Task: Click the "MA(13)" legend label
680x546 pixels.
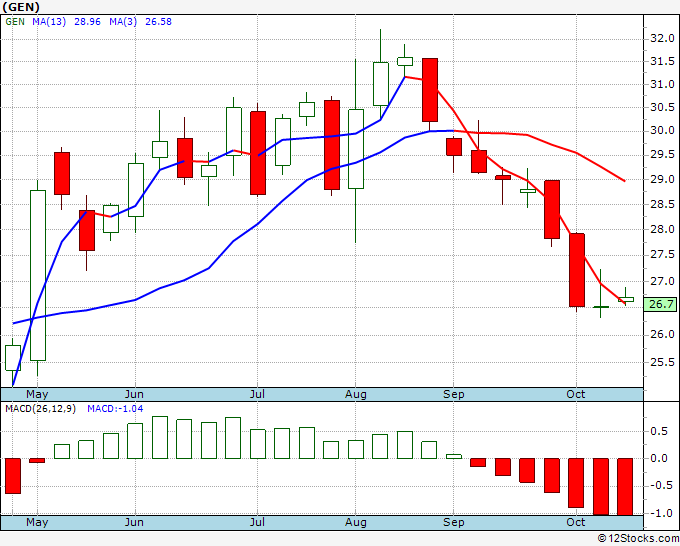Action: coord(49,22)
